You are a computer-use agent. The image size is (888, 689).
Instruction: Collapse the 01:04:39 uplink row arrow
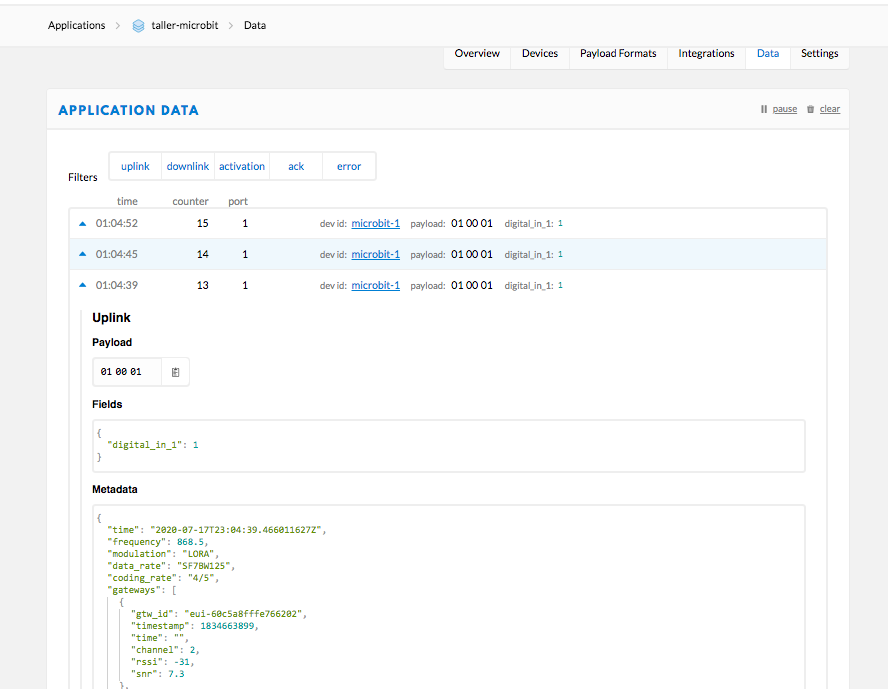click(x=83, y=285)
